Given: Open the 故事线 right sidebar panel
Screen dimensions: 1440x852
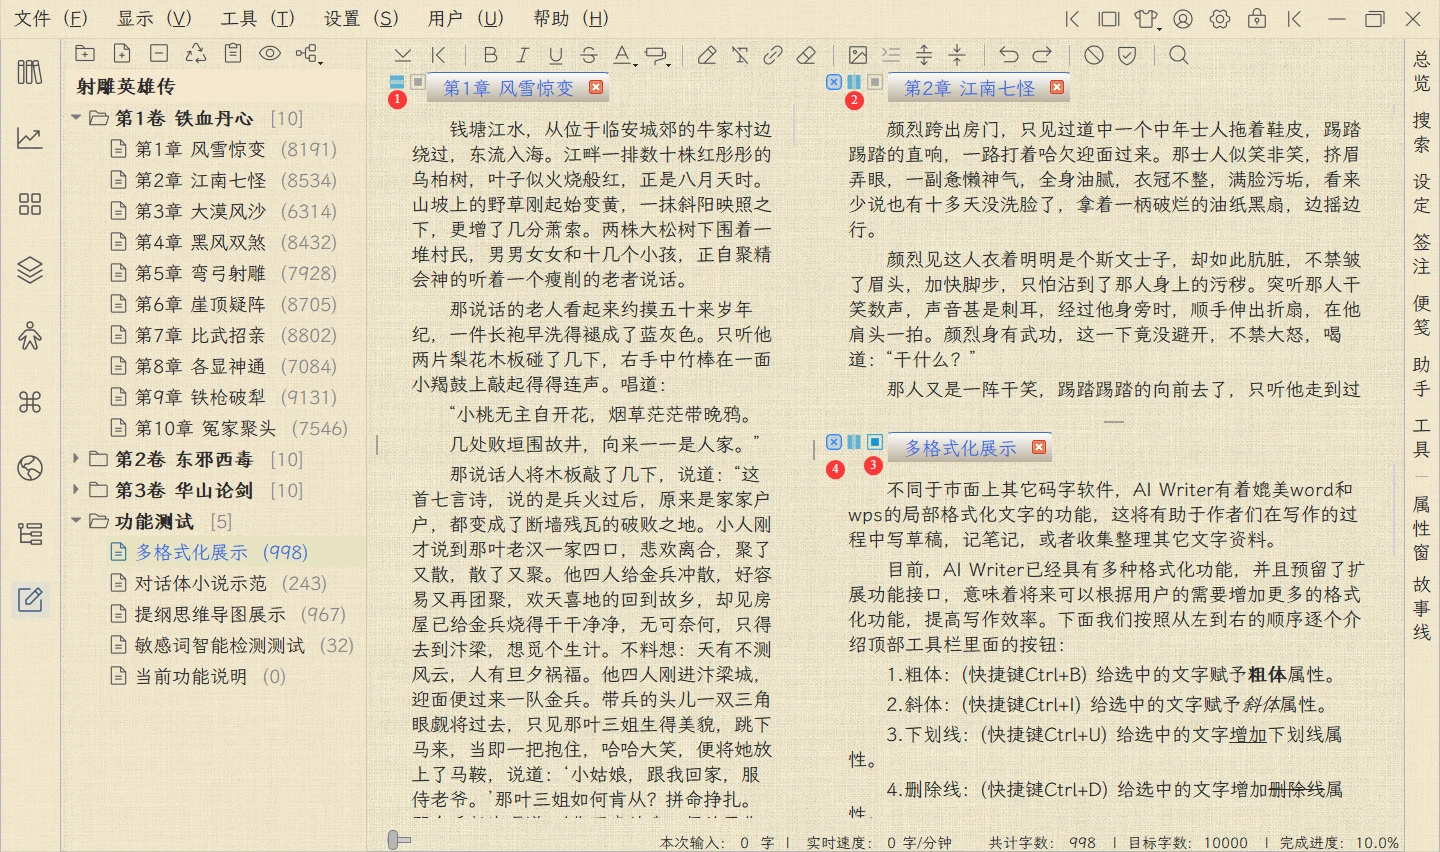Looking at the screenshot, I should point(1422,607).
